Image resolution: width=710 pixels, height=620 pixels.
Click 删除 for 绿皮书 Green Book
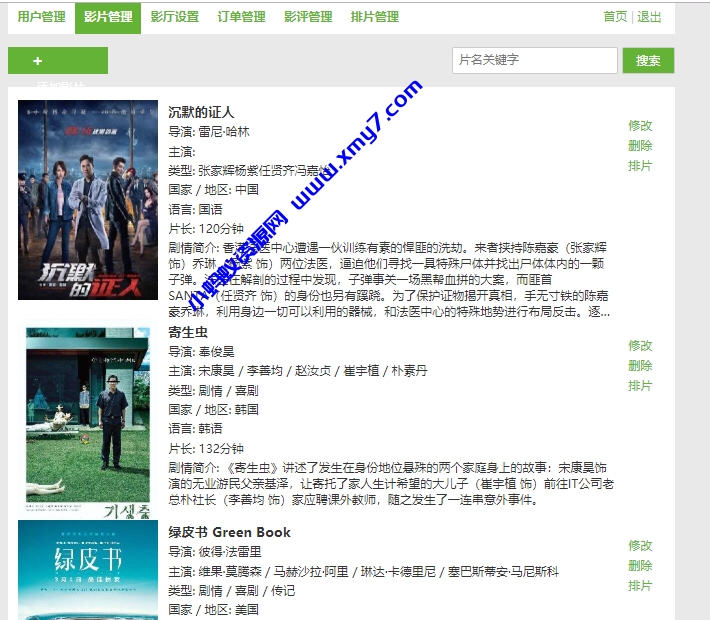coord(640,565)
